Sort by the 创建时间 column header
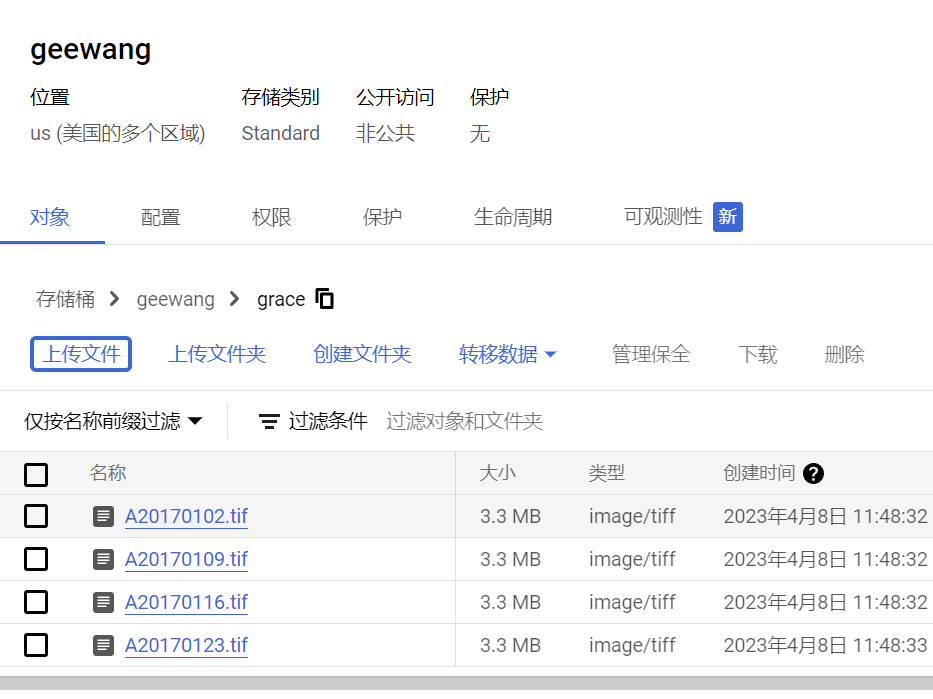This screenshot has height=699, width=933. click(x=759, y=473)
